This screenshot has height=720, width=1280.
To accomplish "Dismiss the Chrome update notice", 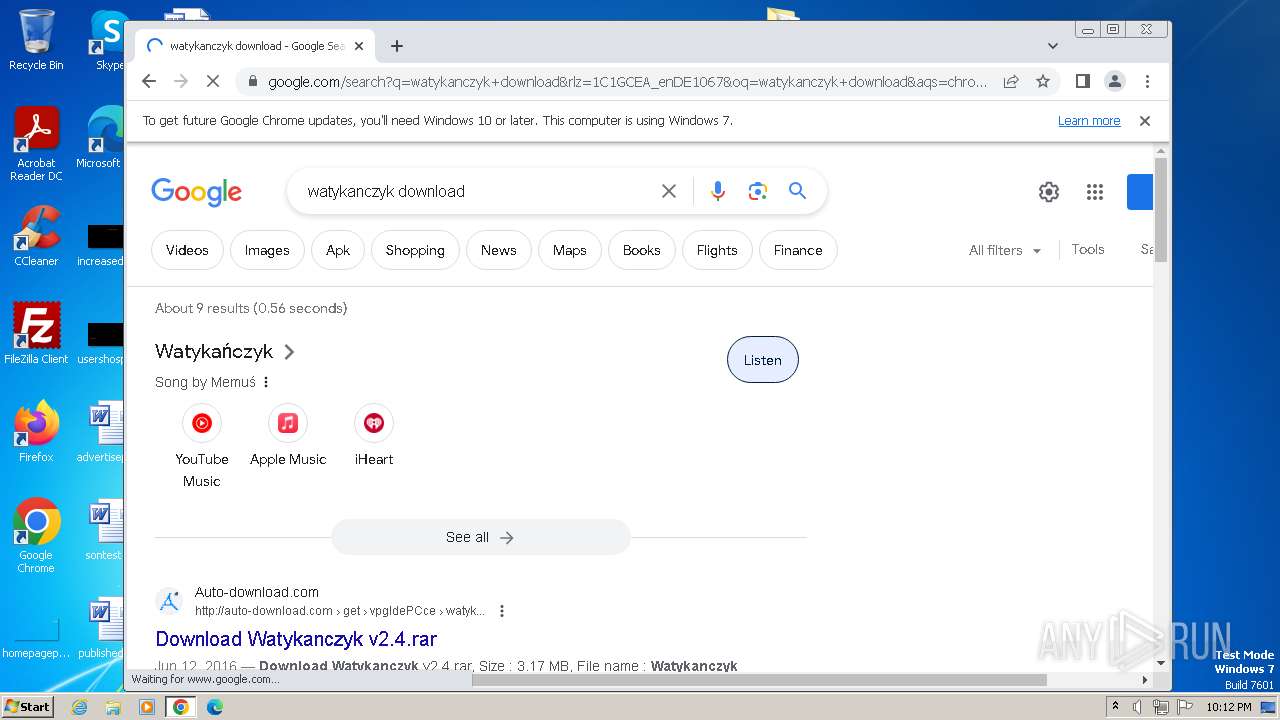I will pos(1145,121).
